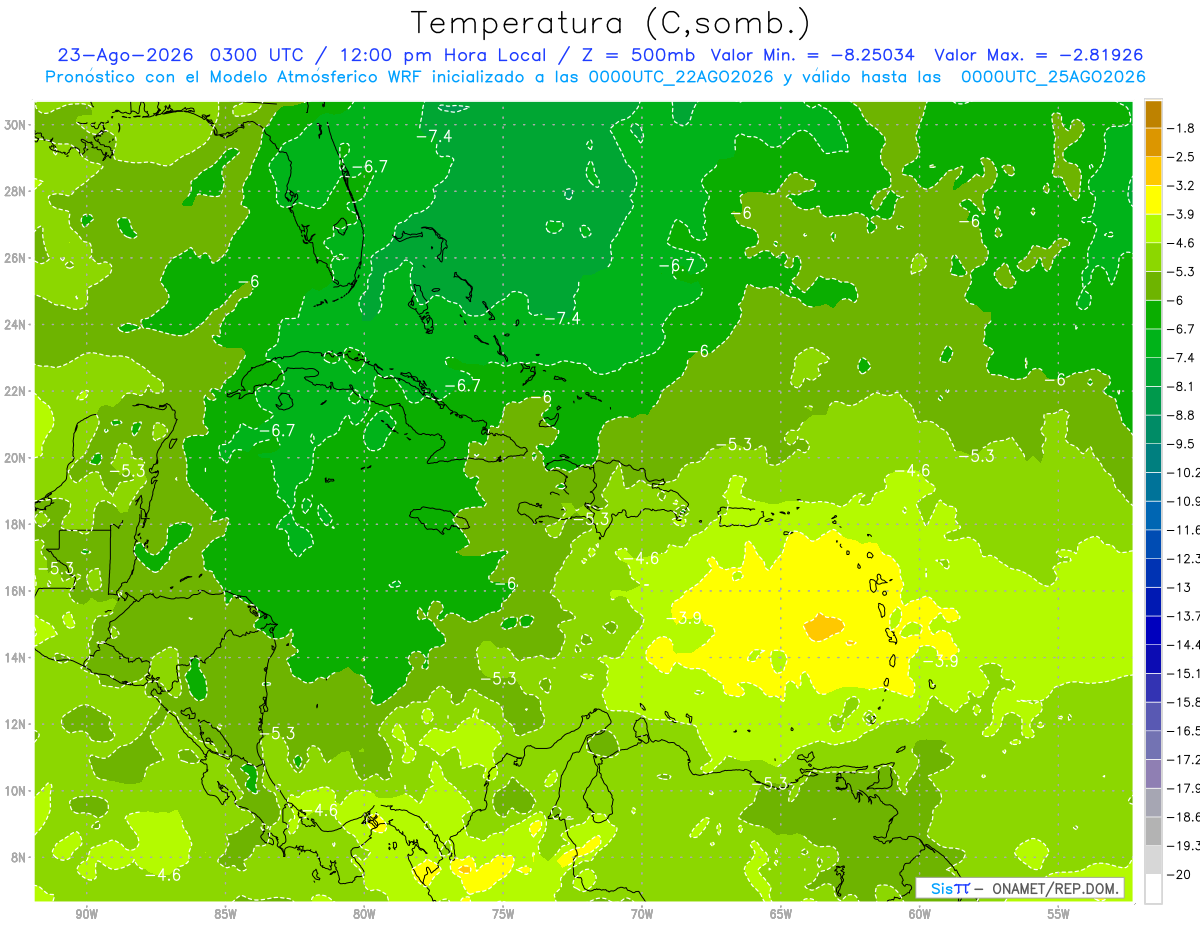Click the 65W longitude axis label
Viewport: 1200px width, 927px height.
click(781, 914)
